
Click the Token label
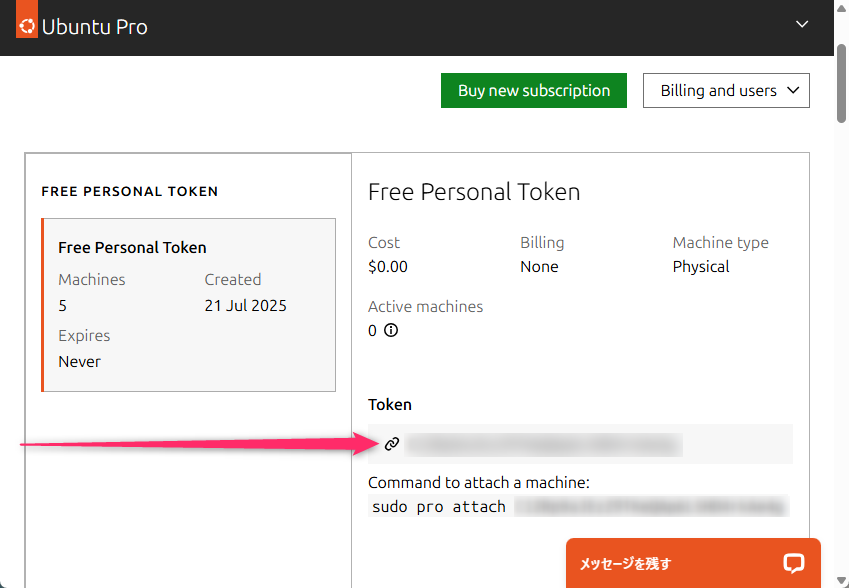(x=390, y=404)
